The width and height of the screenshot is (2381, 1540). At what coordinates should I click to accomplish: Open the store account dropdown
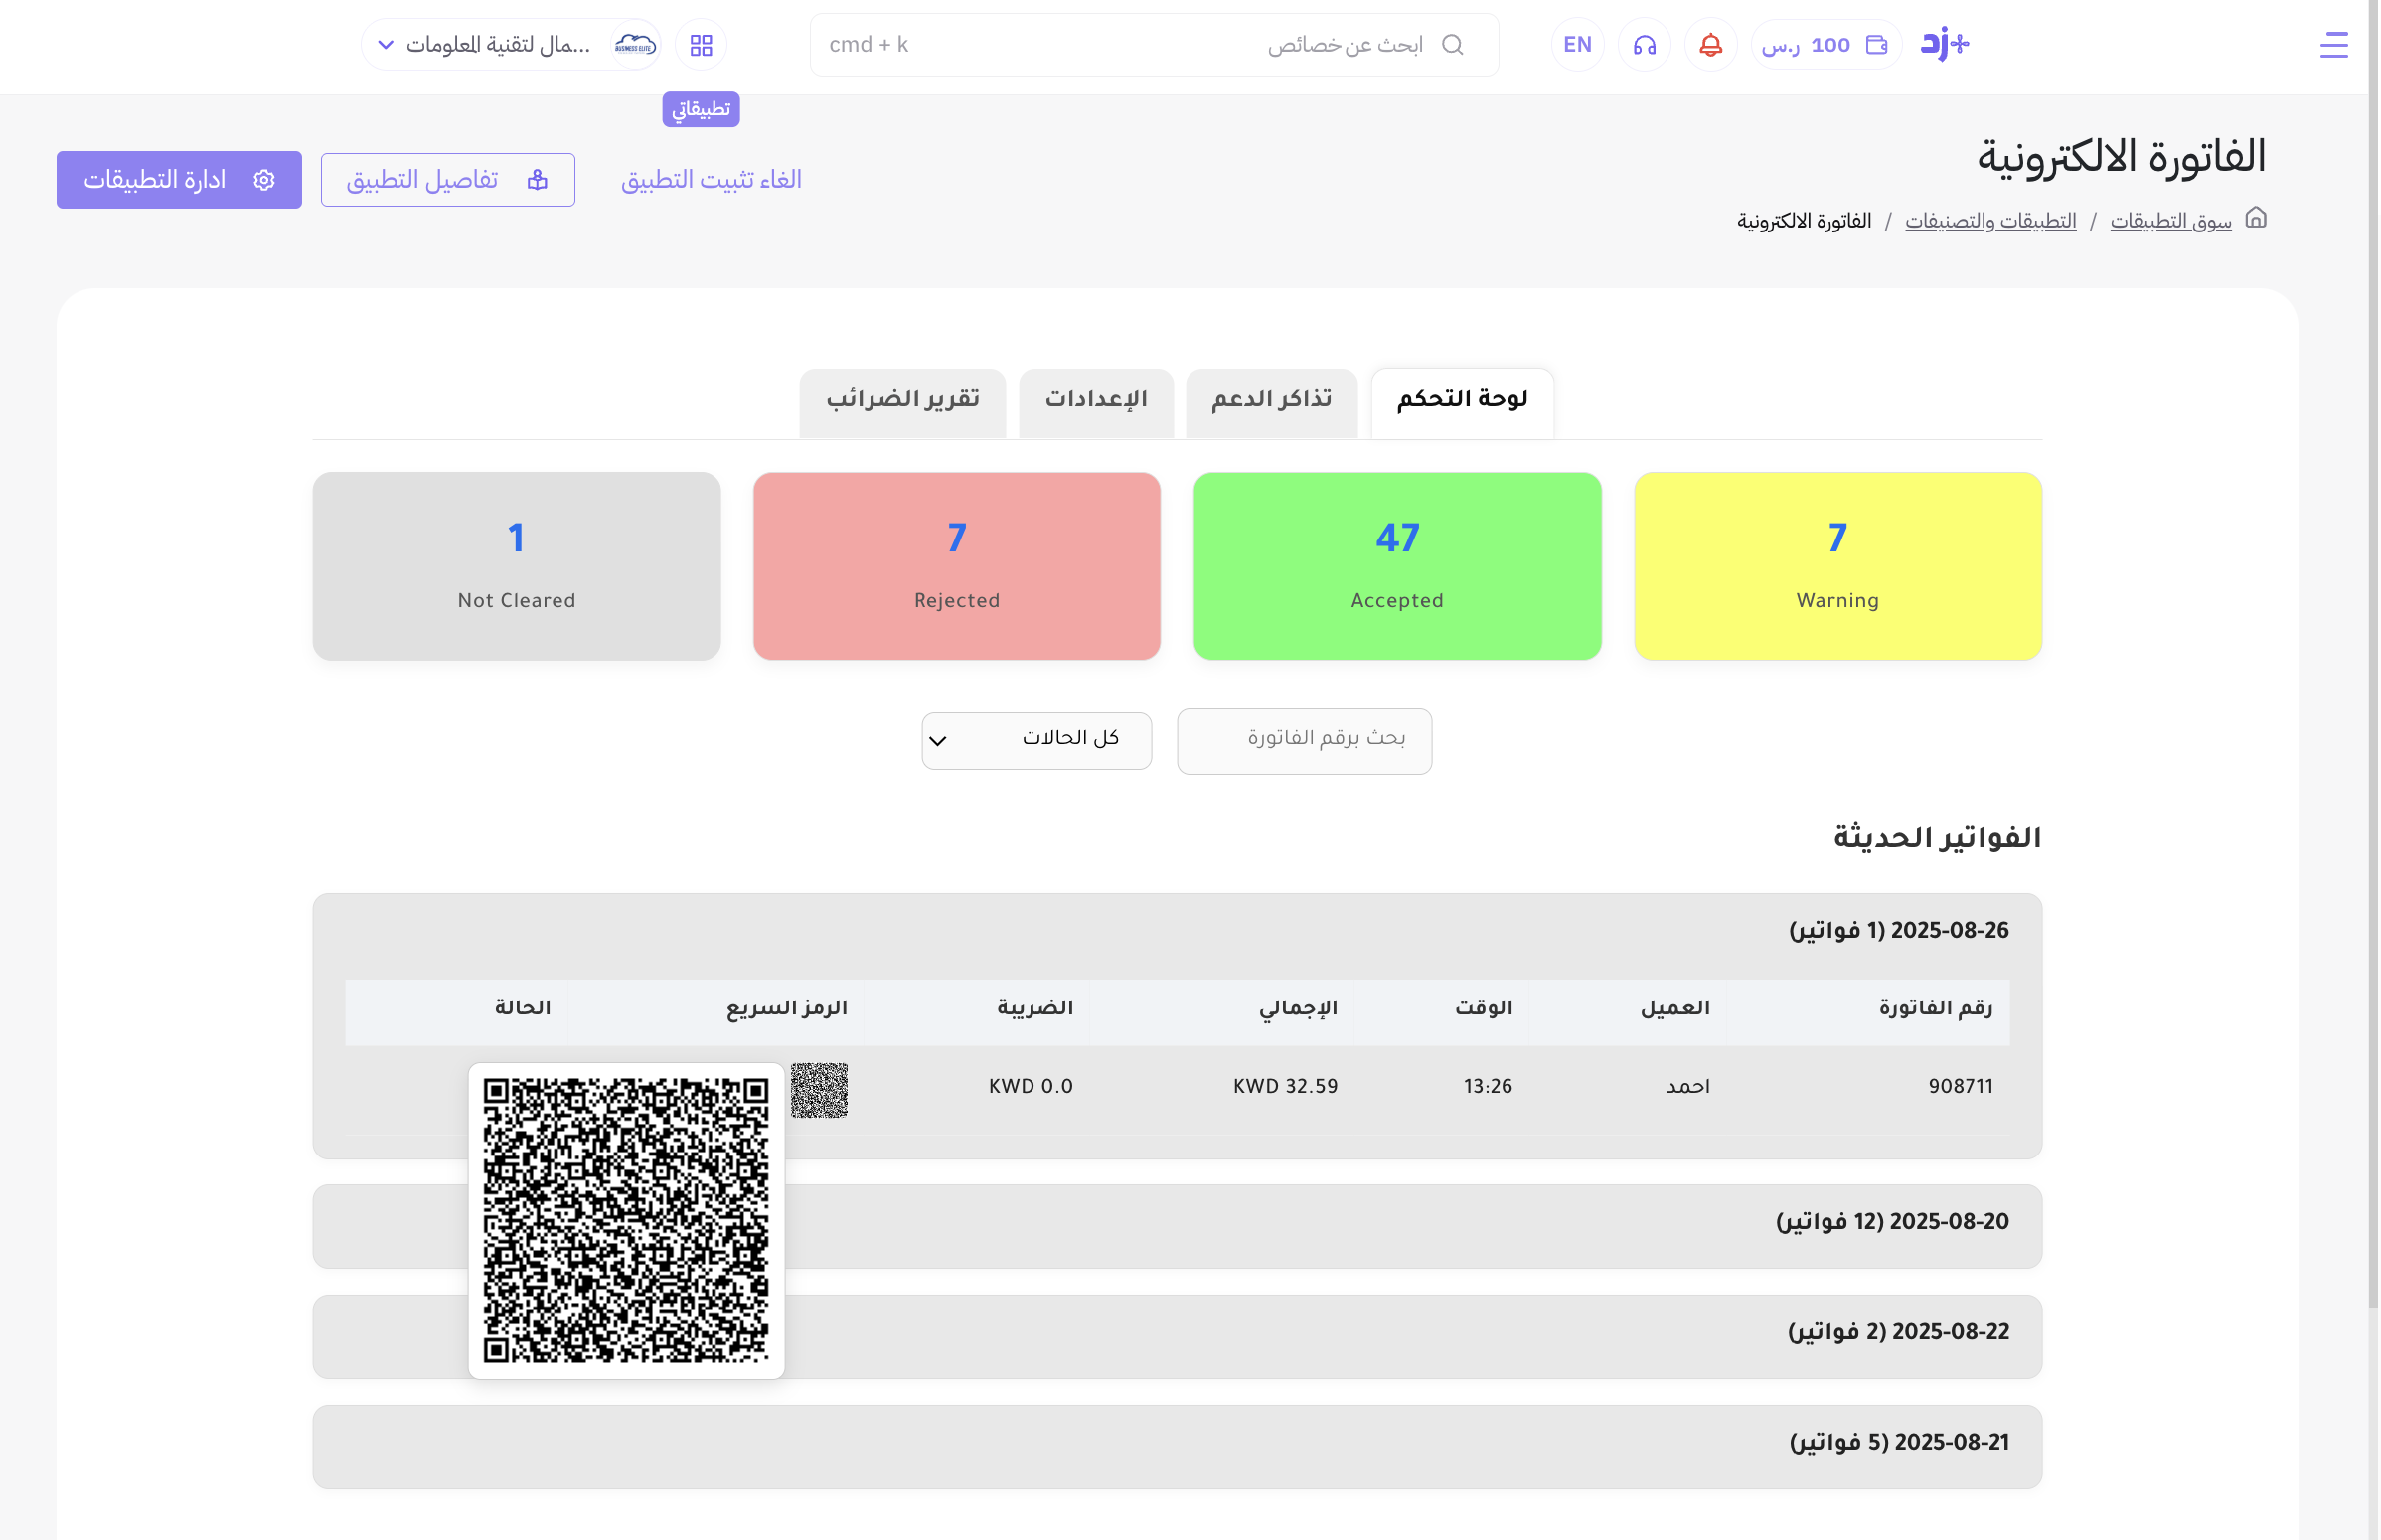[x=510, y=45]
